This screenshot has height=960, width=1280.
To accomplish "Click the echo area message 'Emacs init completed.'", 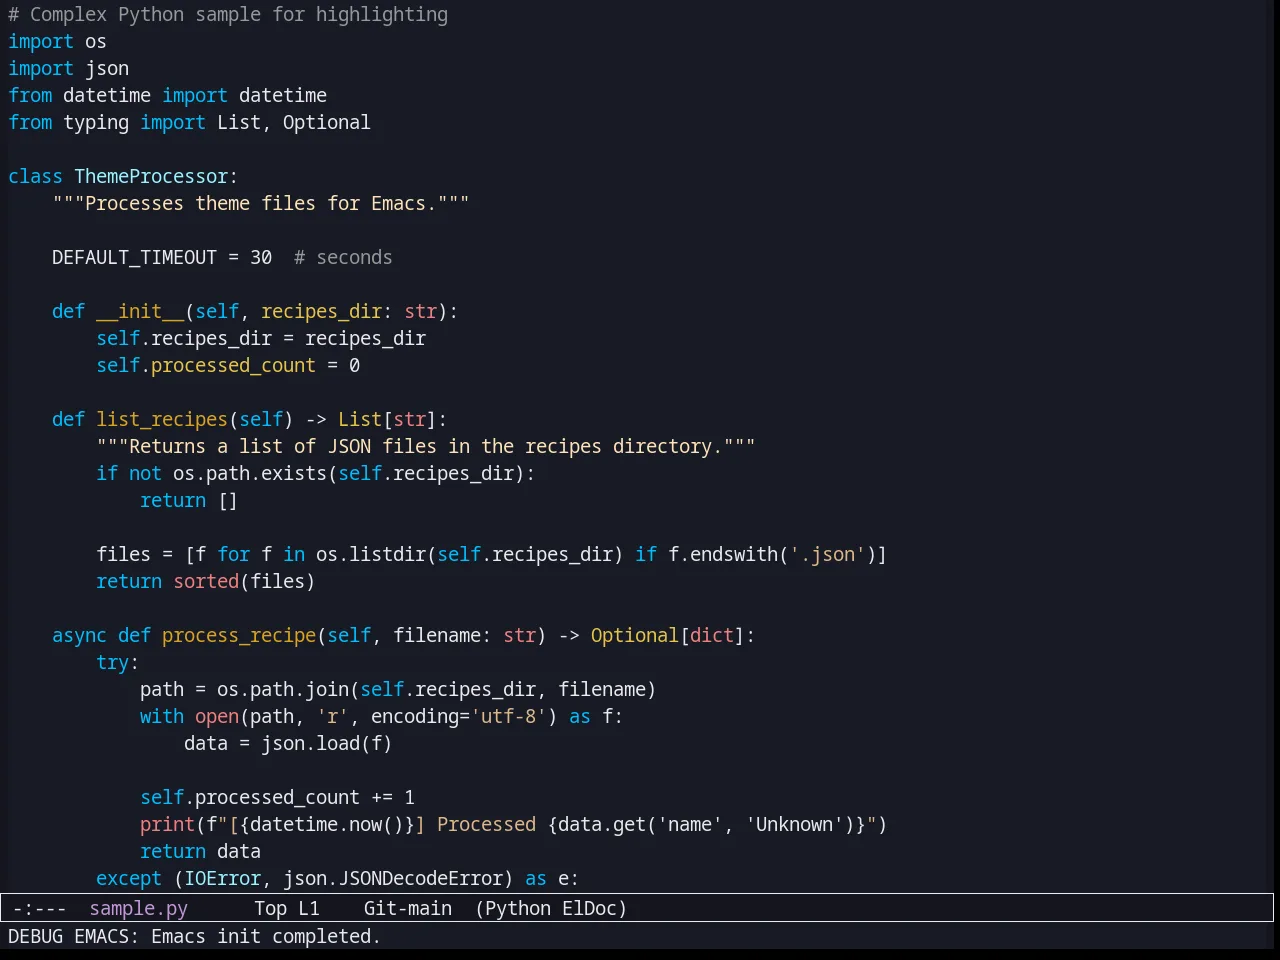I will (x=266, y=936).
